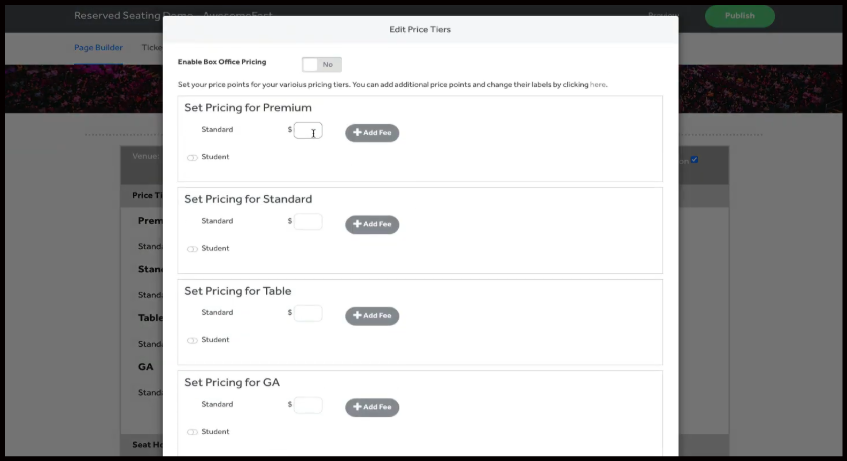Toggle the Enable Box Office Pricing switch

[x=321, y=64]
